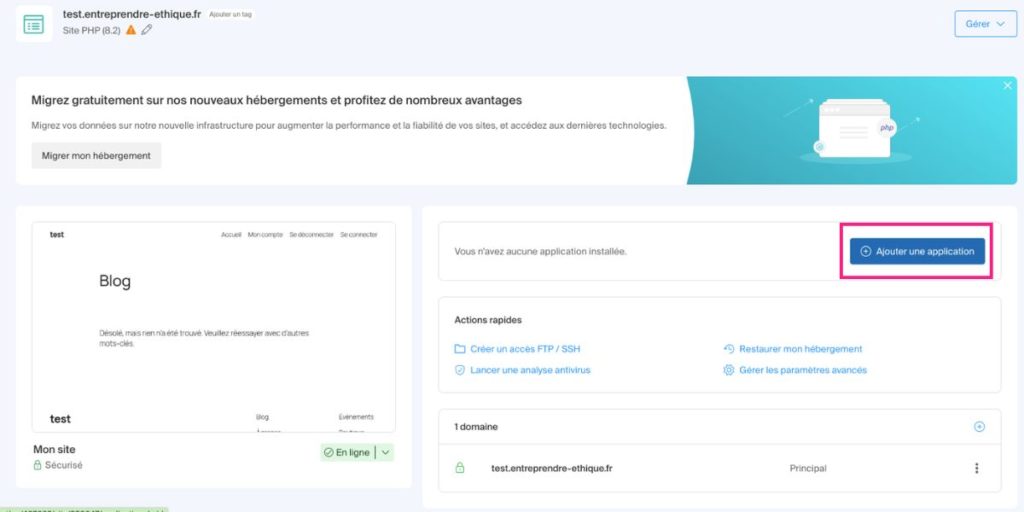Image resolution: width=1024 pixels, height=512 pixels.
Task: Click the restore clock icon
Action: pos(729,349)
